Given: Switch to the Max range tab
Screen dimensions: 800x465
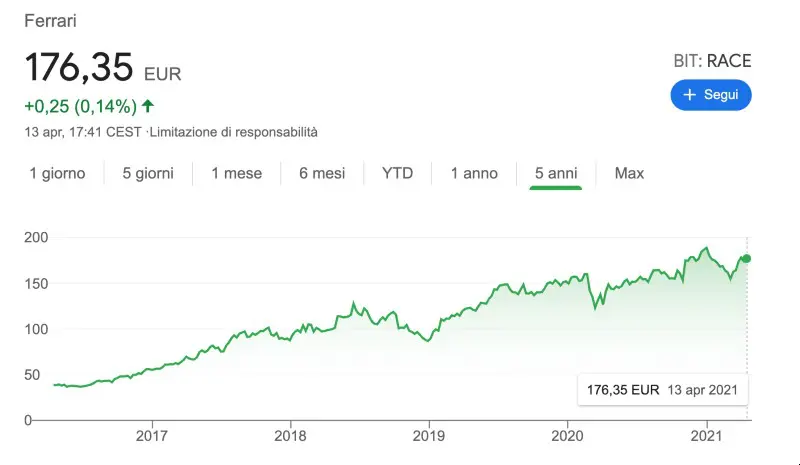Looking at the screenshot, I should coord(629,174).
